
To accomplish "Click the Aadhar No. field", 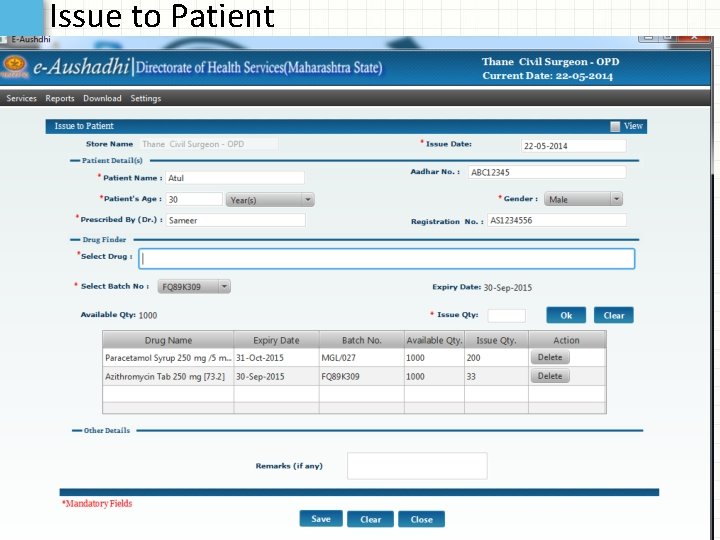I will click(x=547, y=172).
